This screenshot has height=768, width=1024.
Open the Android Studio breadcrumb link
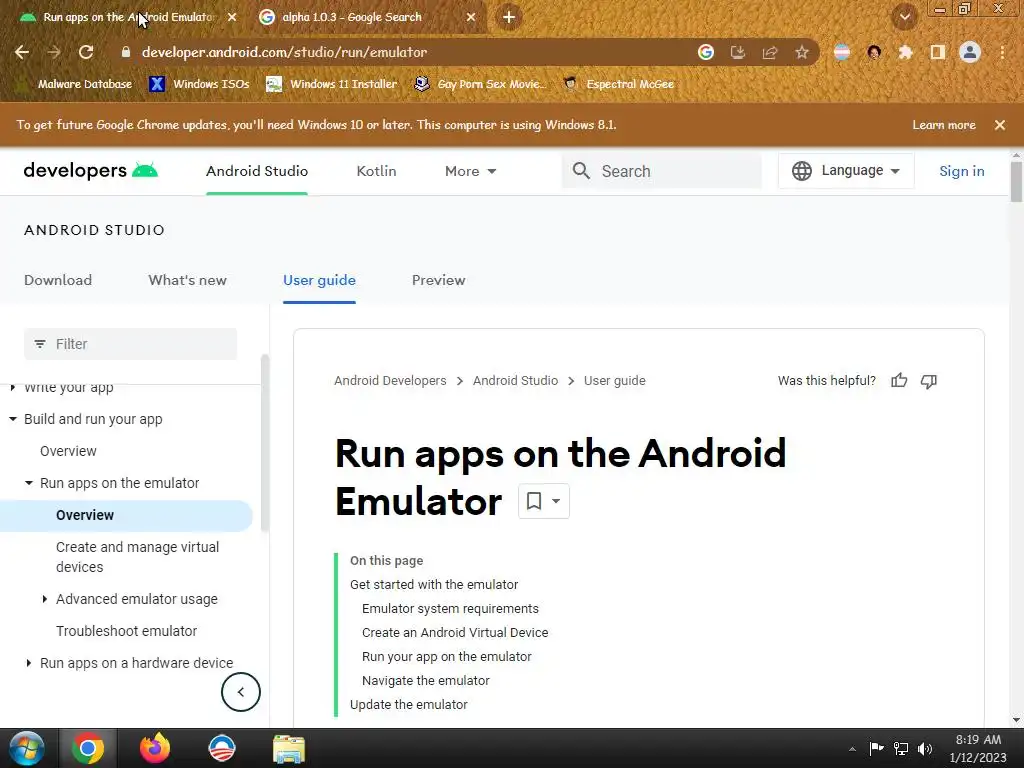(515, 381)
